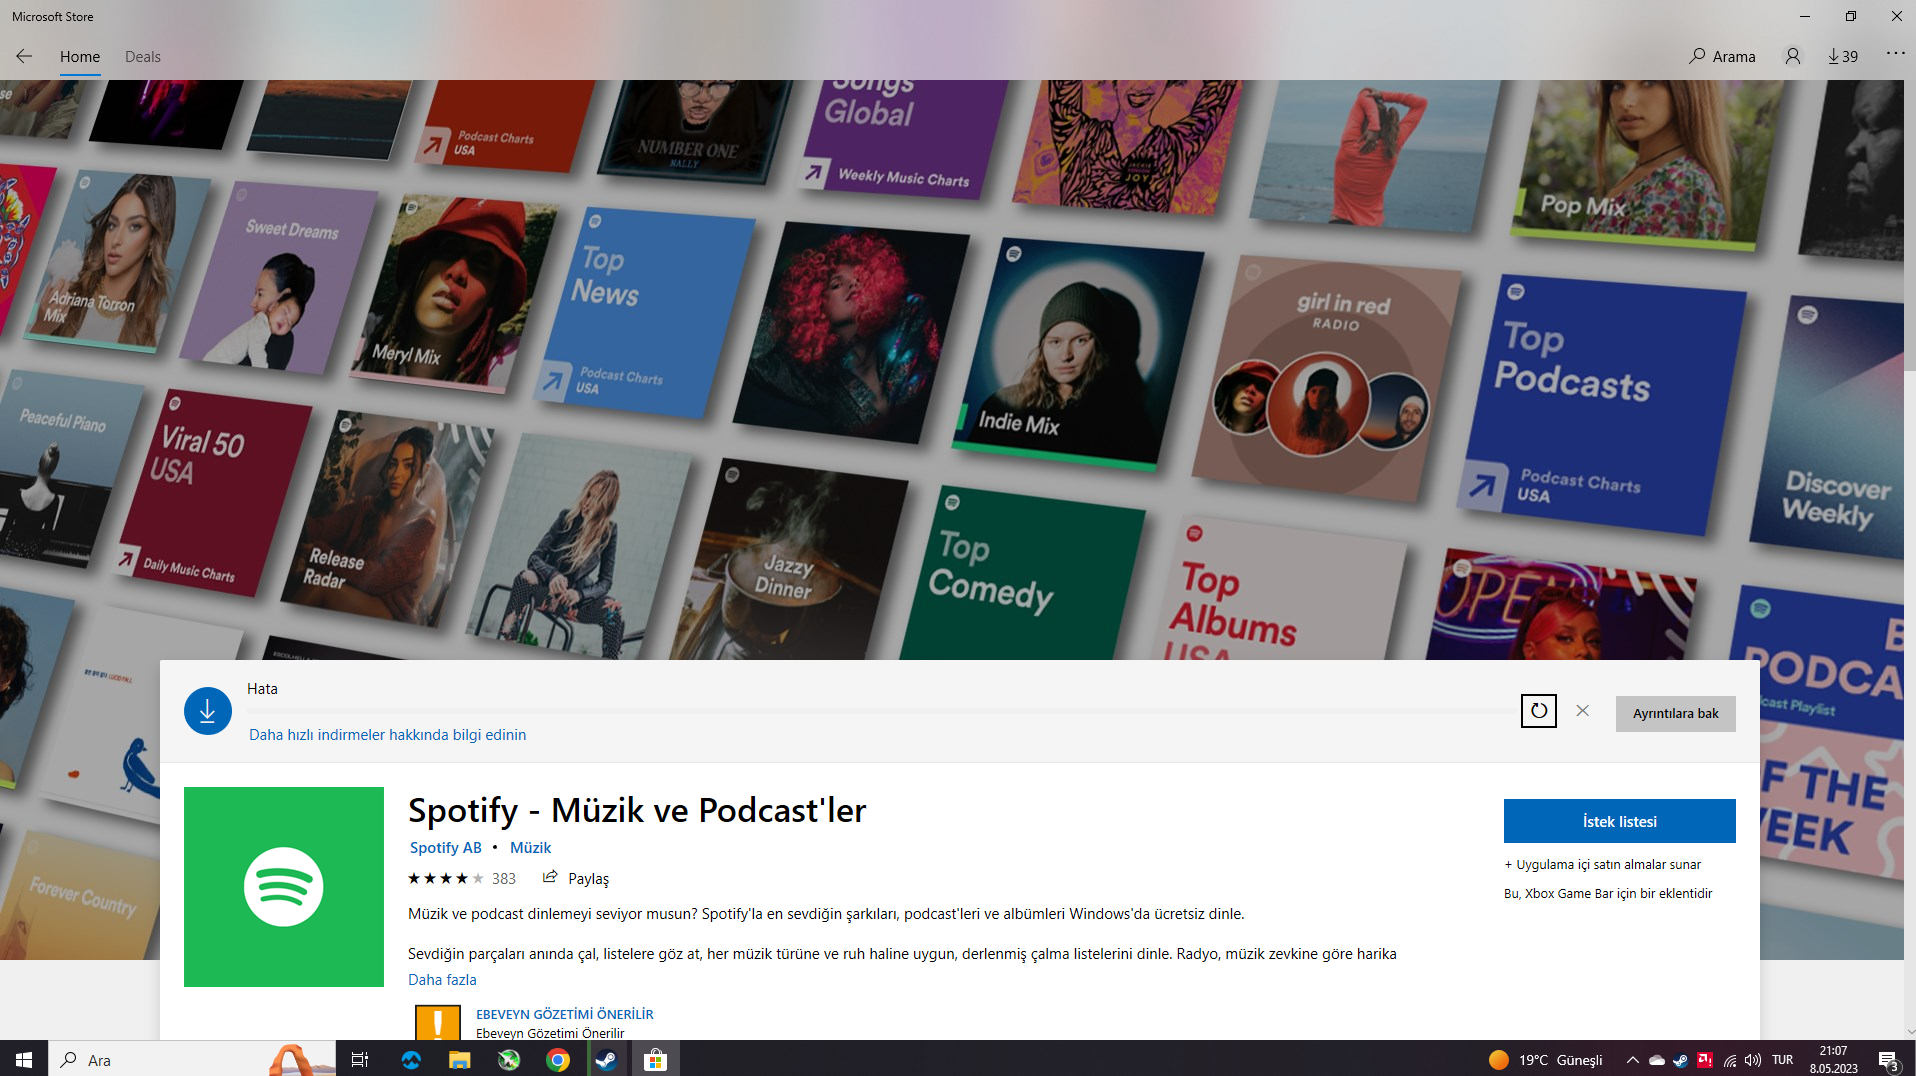Open the 19°C Güneşli weather widget
The image size is (1916, 1076).
pos(1546,1060)
